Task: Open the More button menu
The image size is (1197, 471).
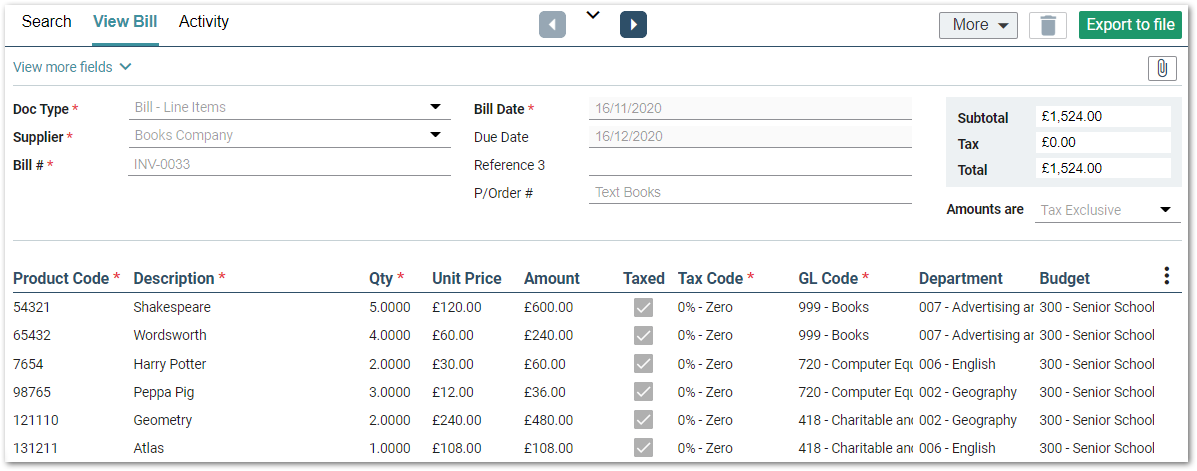Action: tap(978, 25)
